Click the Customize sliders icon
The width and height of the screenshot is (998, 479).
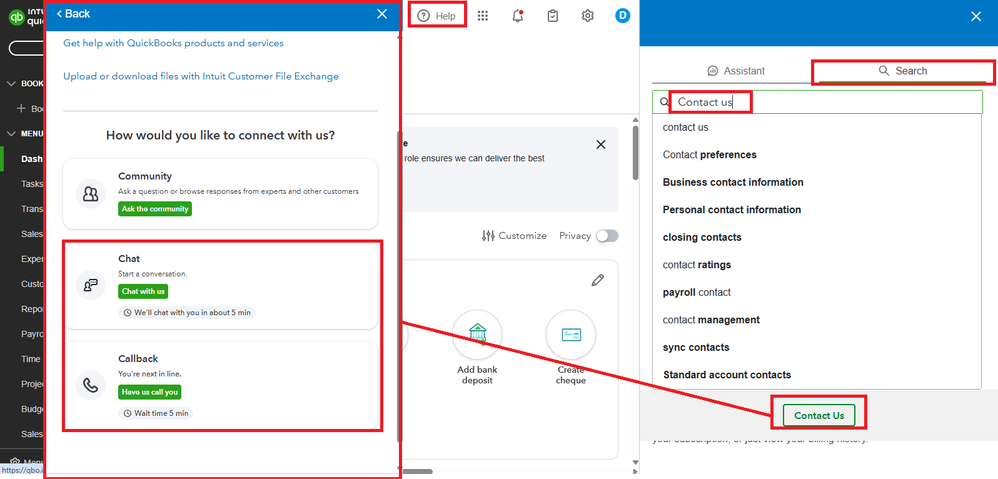pyautogui.click(x=488, y=236)
